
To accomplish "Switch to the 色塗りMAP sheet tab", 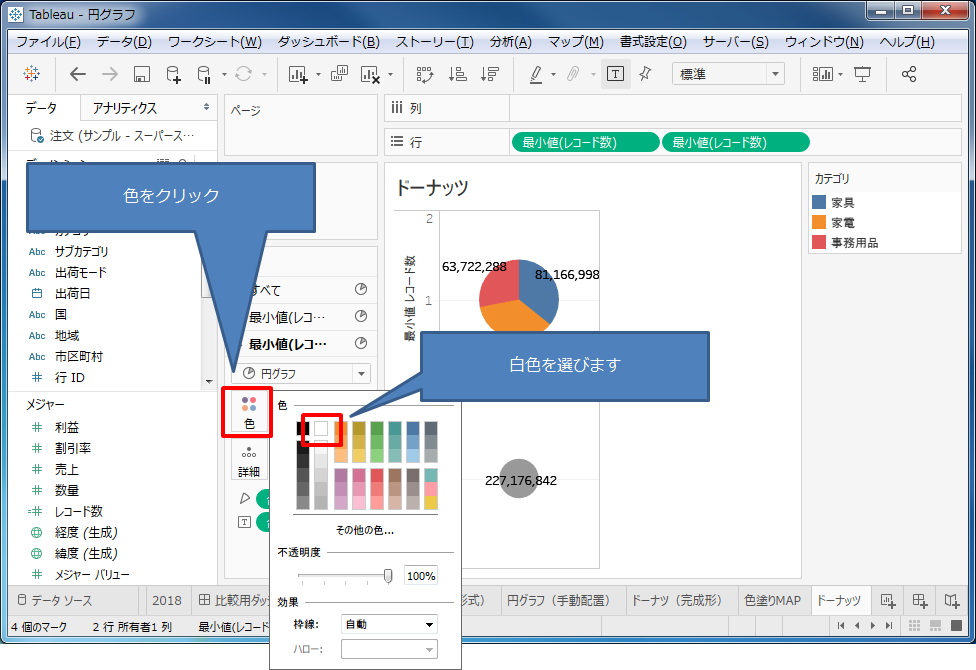I will point(773,600).
